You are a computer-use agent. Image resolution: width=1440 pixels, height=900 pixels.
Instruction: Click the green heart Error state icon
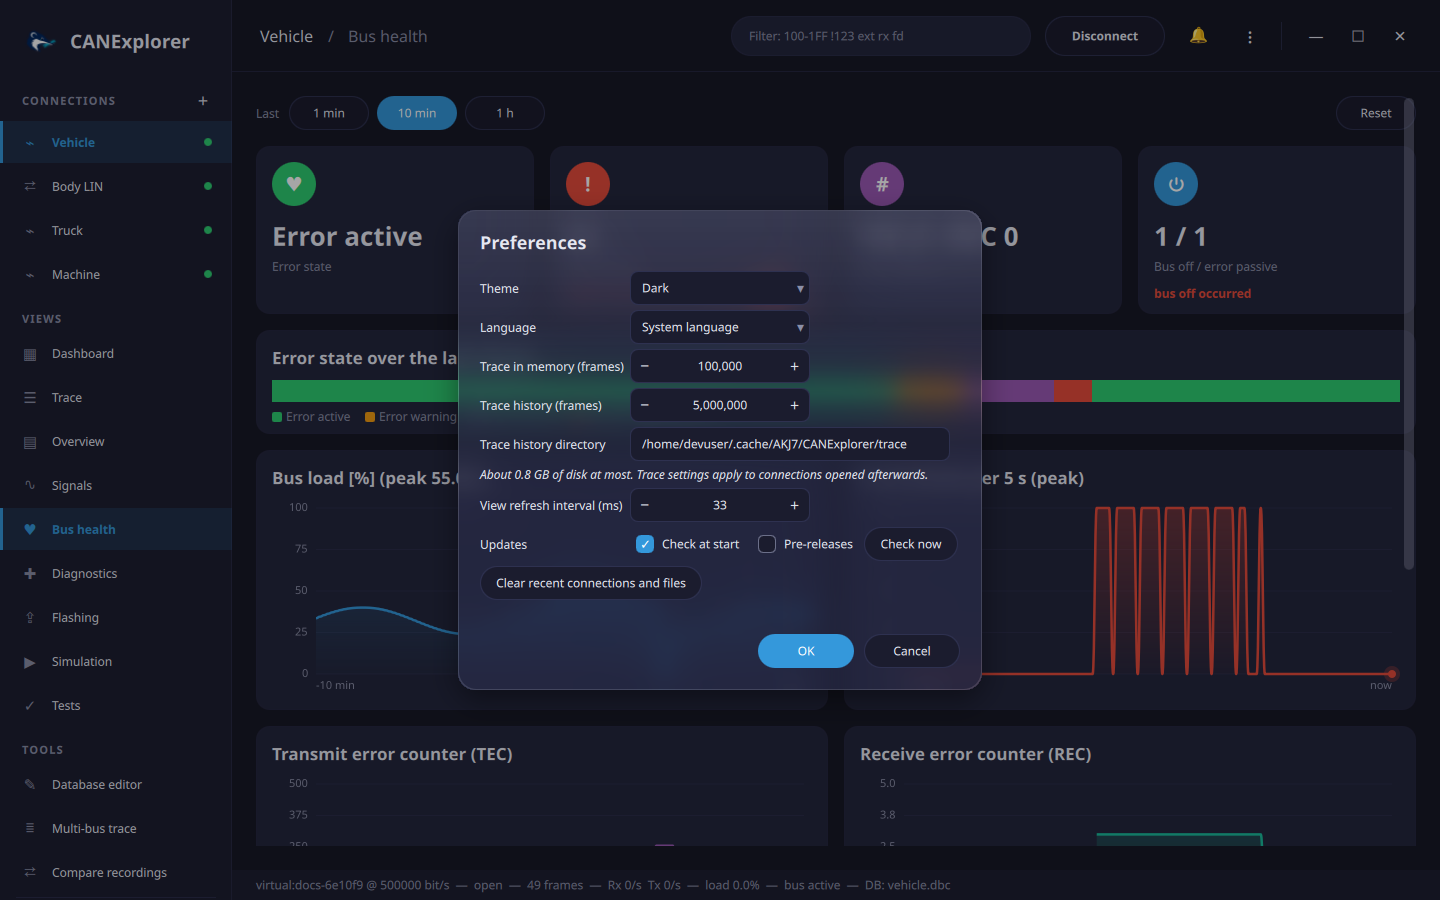coord(294,184)
